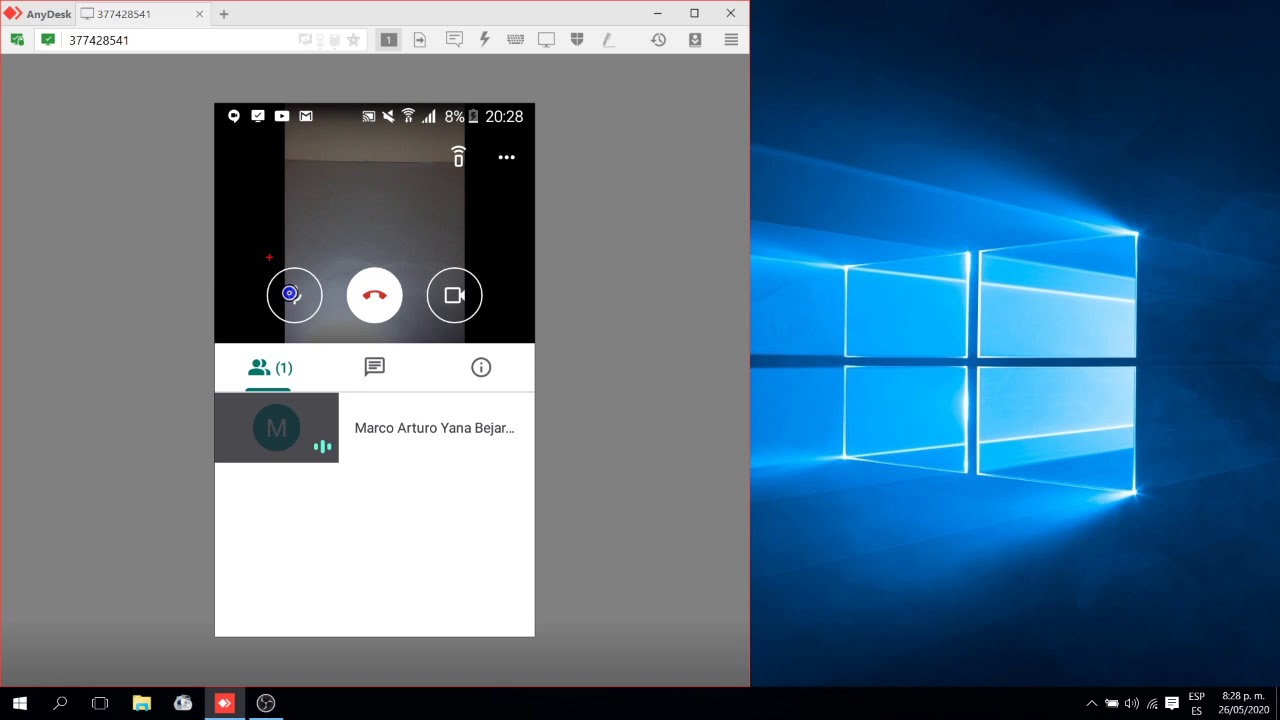Click the YouTube notification icon in phone status bar
This screenshot has height=720, width=1280.
pos(282,116)
